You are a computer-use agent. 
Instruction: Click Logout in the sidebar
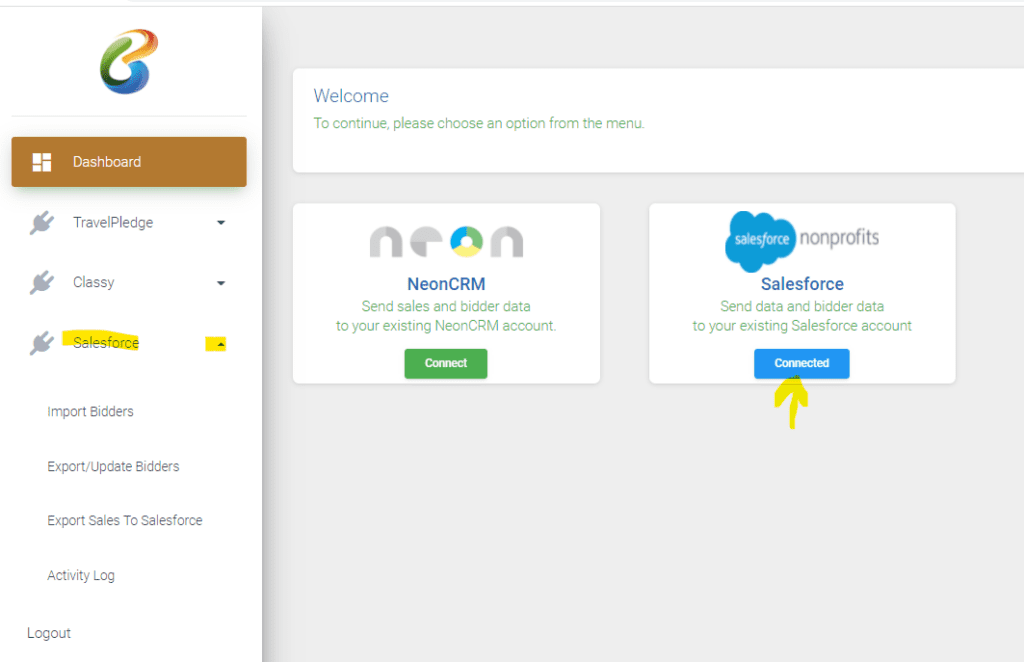click(x=49, y=633)
